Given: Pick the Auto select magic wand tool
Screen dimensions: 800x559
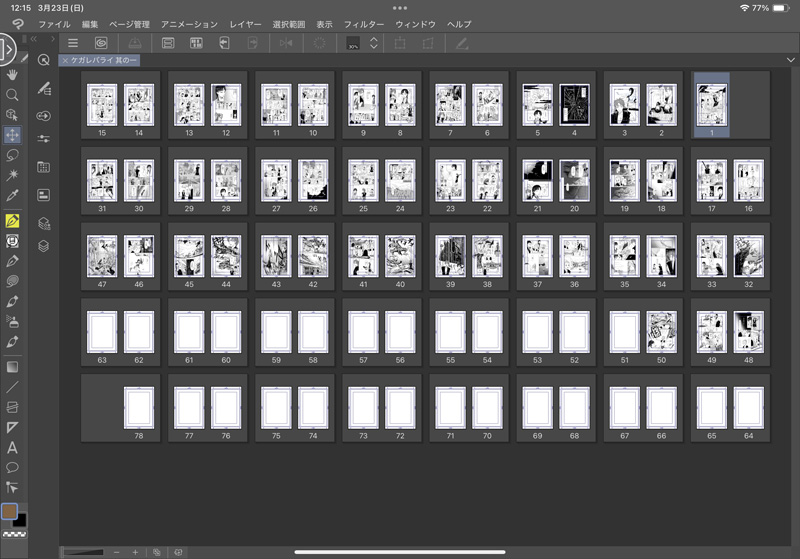Looking at the screenshot, I should [12, 175].
